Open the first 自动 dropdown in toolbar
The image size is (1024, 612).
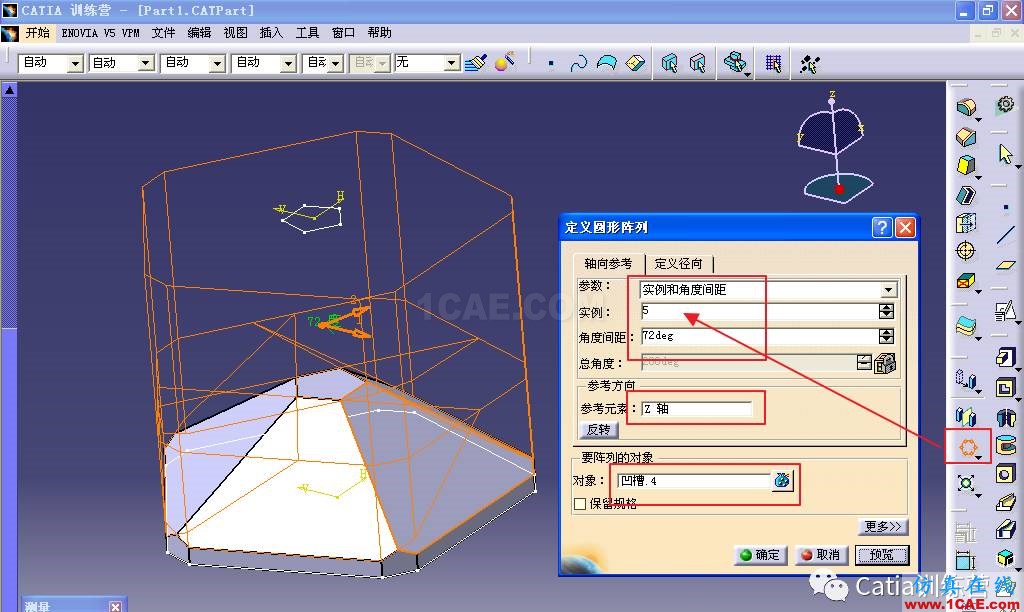click(x=76, y=63)
